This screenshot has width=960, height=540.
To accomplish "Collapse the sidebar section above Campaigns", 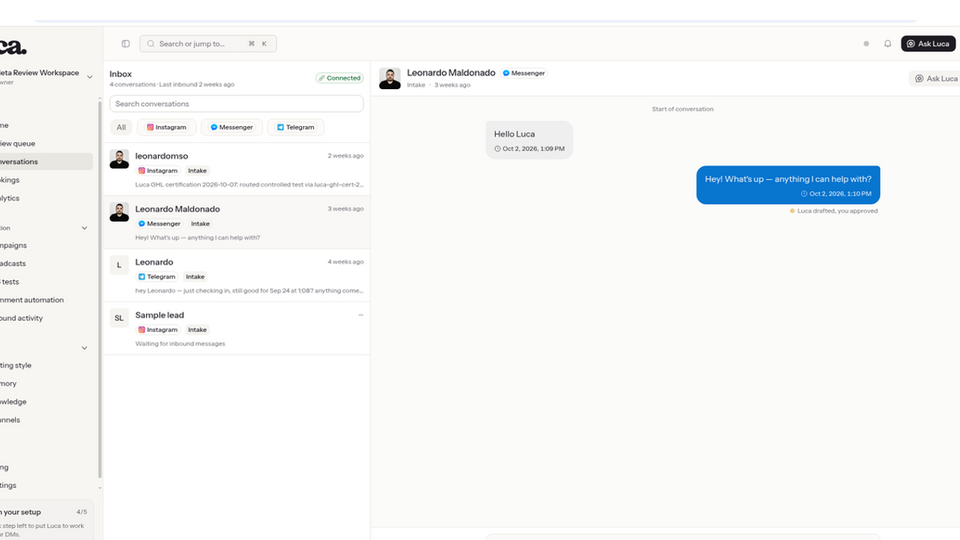I will (84, 228).
